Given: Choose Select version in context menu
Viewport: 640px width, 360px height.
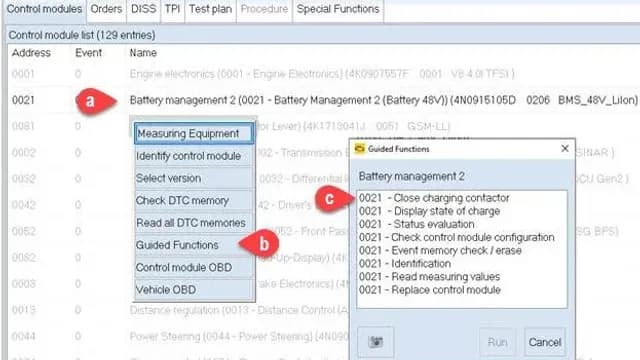Looking at the screenshot, I should pyautogui.click(x=193, y=178).
